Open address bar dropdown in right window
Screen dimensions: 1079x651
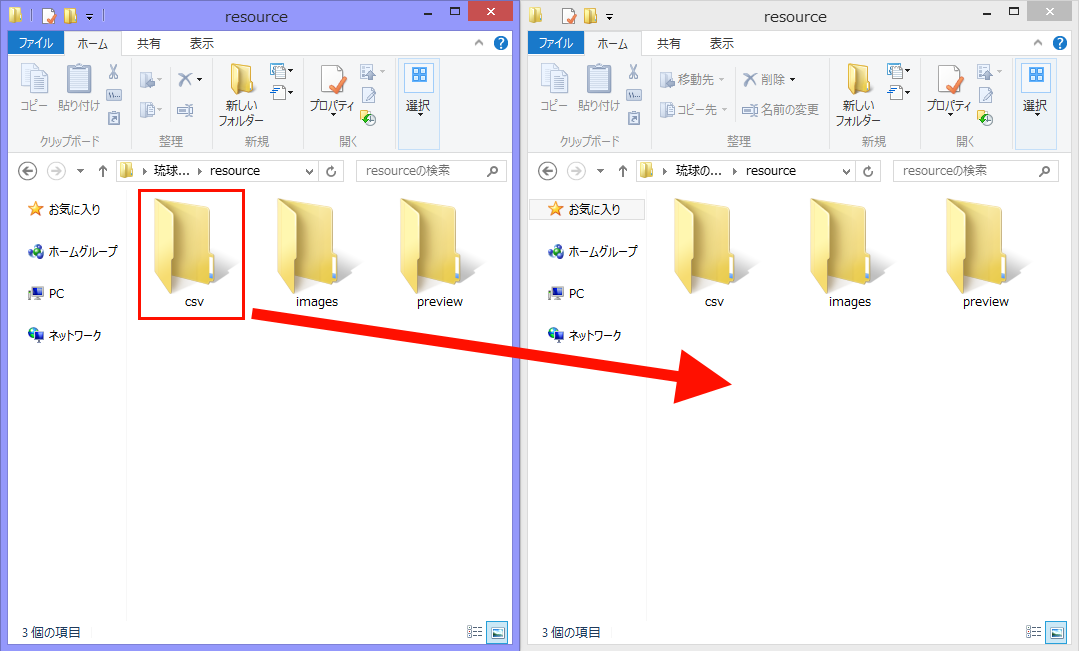coord(846,171)
